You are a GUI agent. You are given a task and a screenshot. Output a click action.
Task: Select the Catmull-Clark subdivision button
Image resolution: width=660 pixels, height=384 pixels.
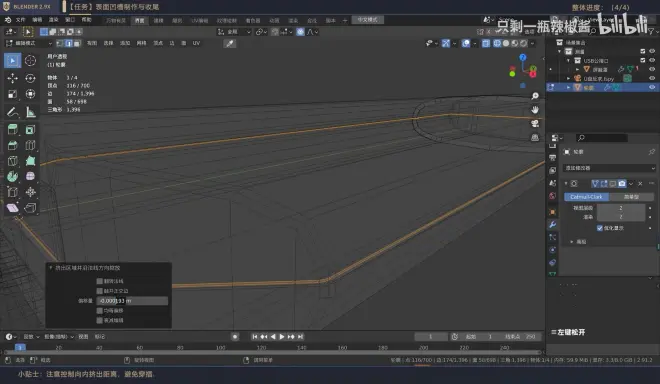pyautogui.click(x=586, y=197)
